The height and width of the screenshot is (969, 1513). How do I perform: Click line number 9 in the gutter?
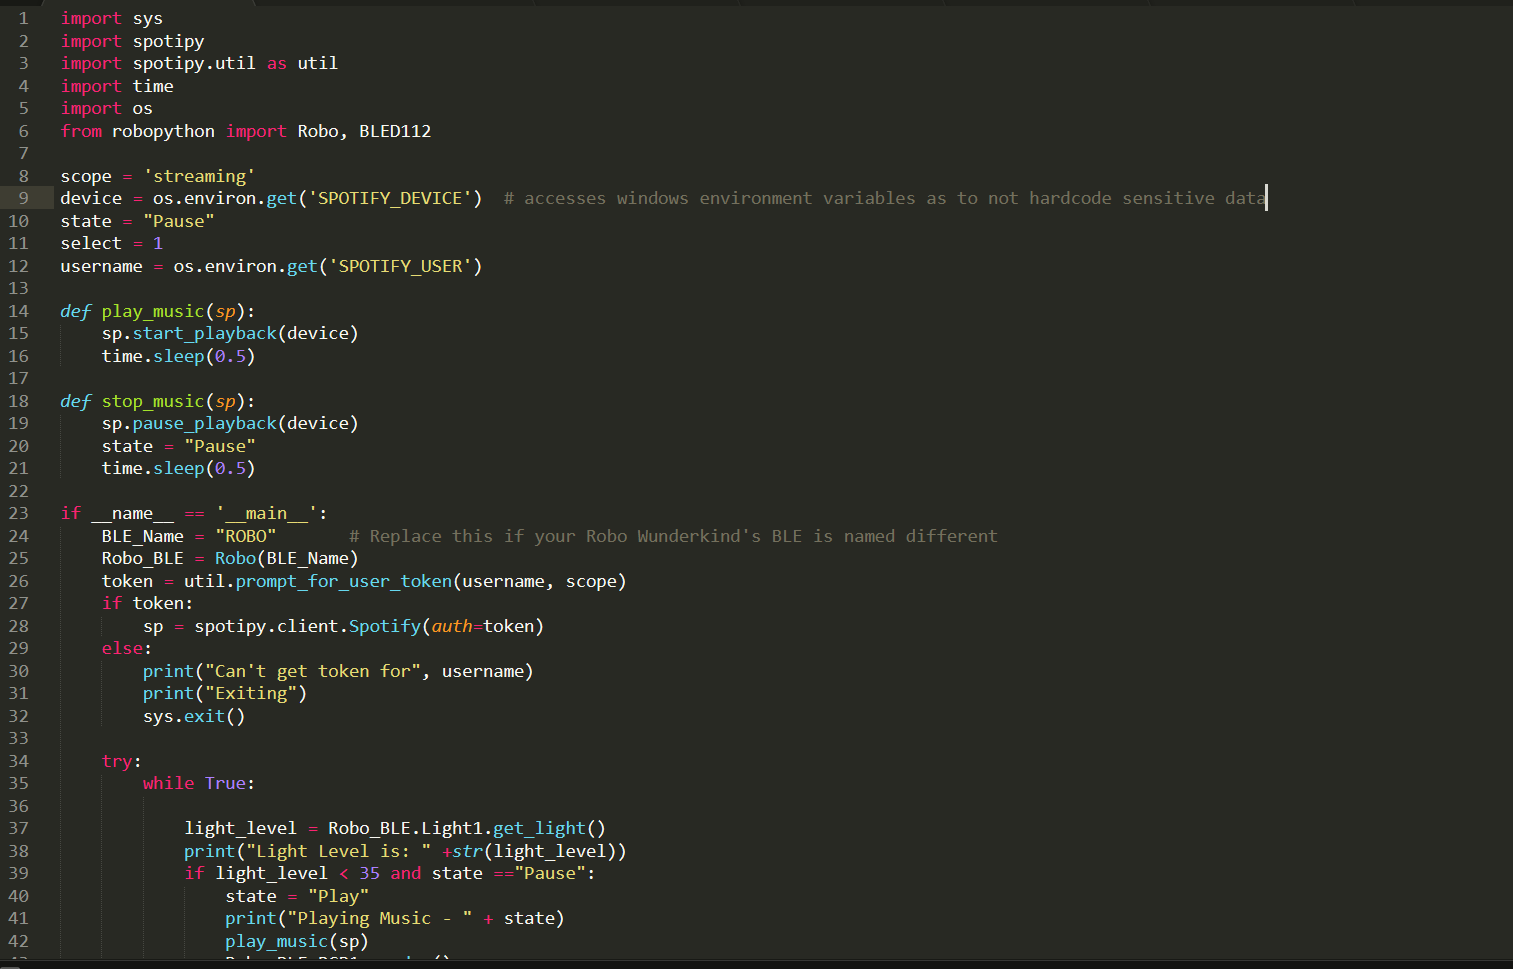(22, 198)
